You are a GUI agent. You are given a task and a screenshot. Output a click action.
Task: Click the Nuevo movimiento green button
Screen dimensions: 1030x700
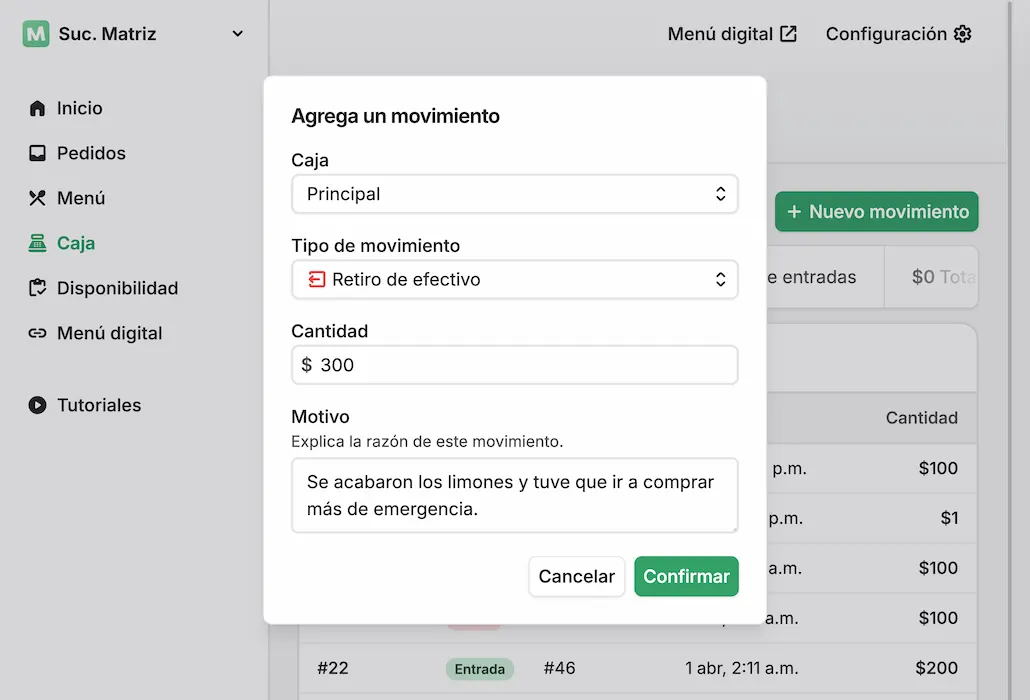pyautogui.click(x=876, y=211)
